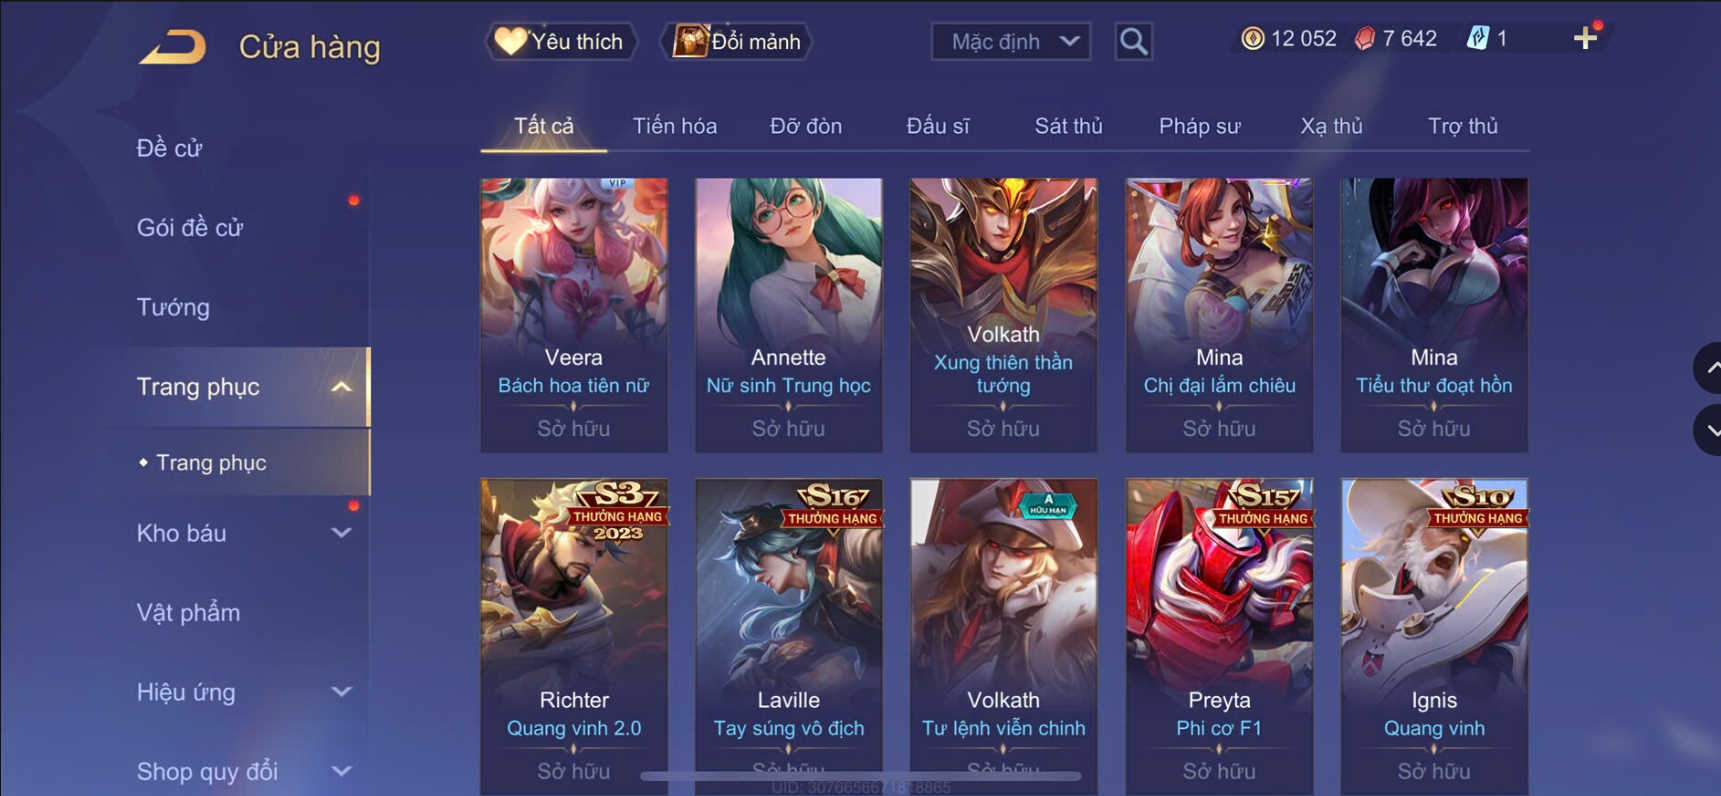Viewport: 1721px width, 796px height.
Task: Click the back arrow icon beside Cửa hàng
Action: tap(172, 46)
